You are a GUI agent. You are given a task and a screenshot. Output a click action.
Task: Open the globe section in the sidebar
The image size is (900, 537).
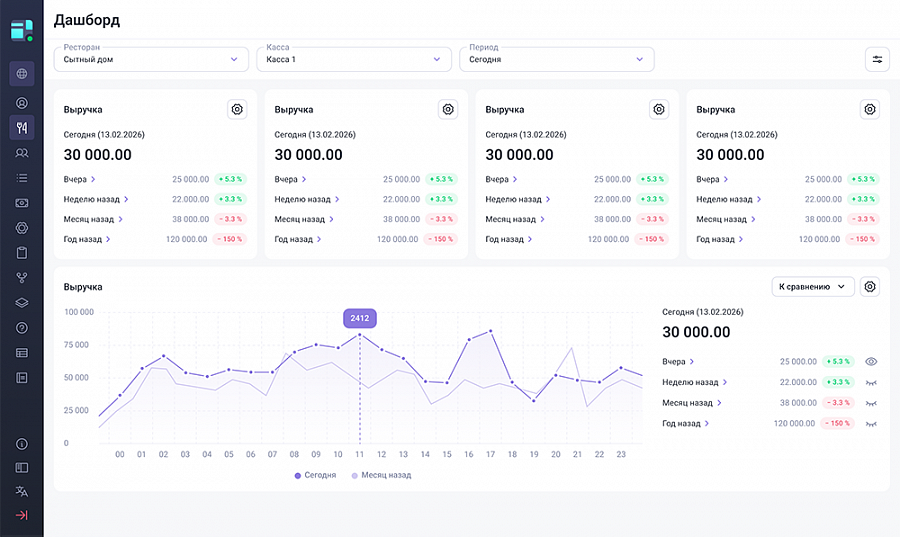point(22,73)
